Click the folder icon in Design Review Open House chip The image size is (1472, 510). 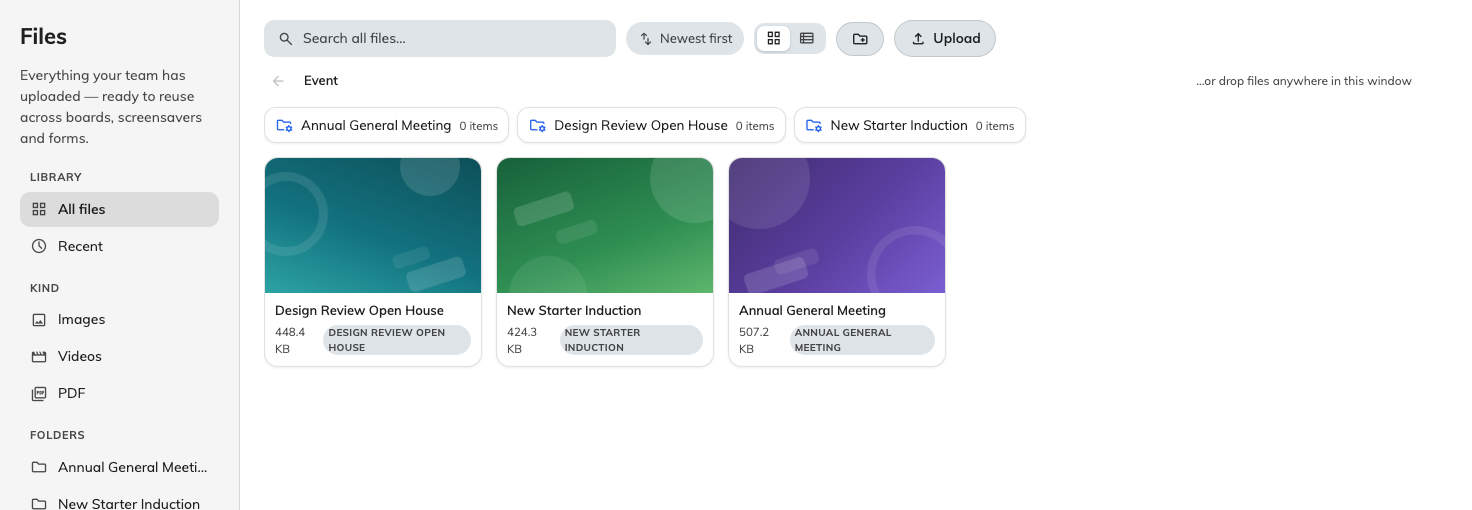[x=538, y=126]
